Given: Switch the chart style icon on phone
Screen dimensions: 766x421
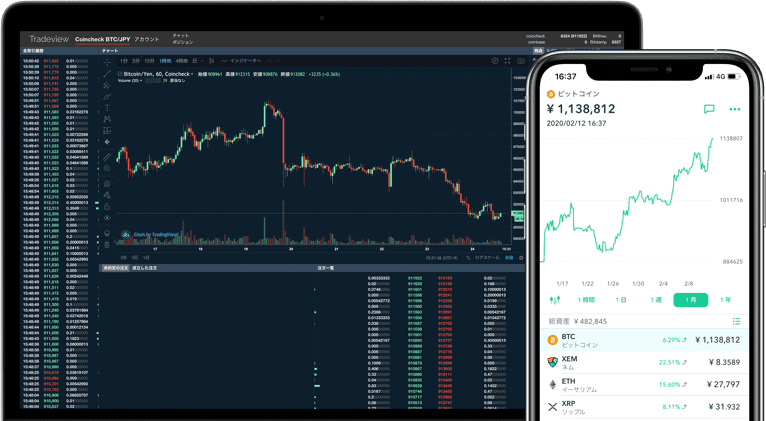Looking at the screenshot, I should click(555, 300).
